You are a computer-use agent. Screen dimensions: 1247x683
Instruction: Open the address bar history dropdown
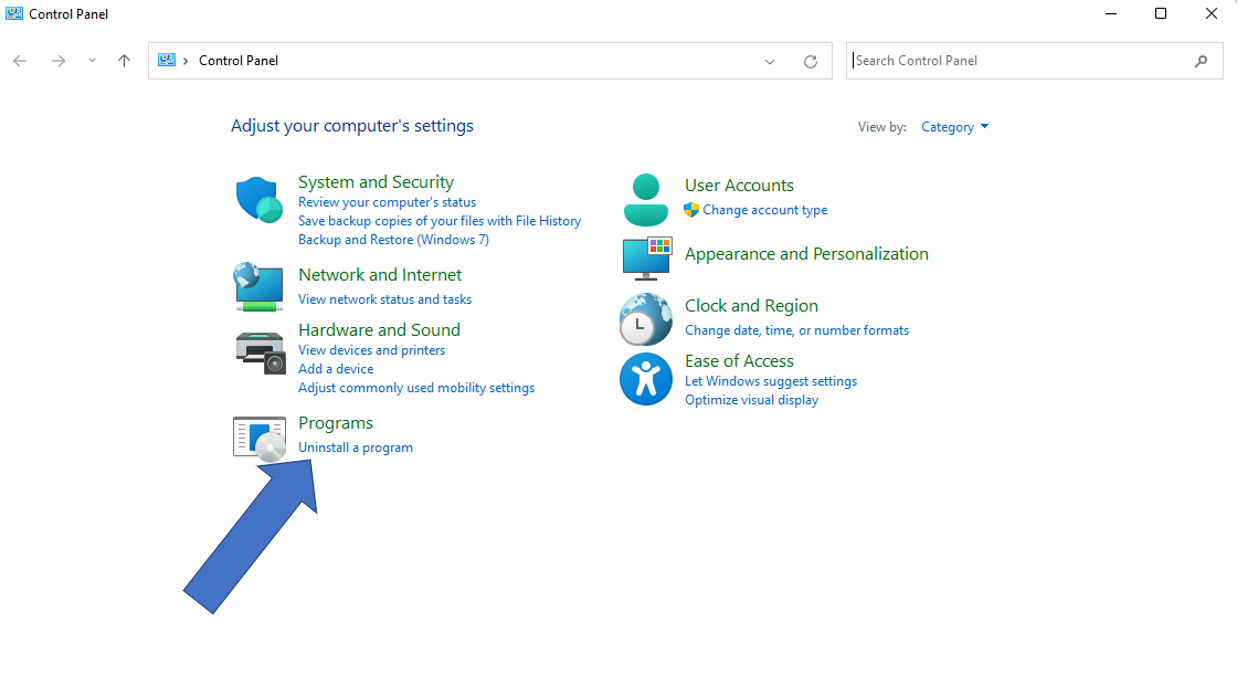point(770,61)
